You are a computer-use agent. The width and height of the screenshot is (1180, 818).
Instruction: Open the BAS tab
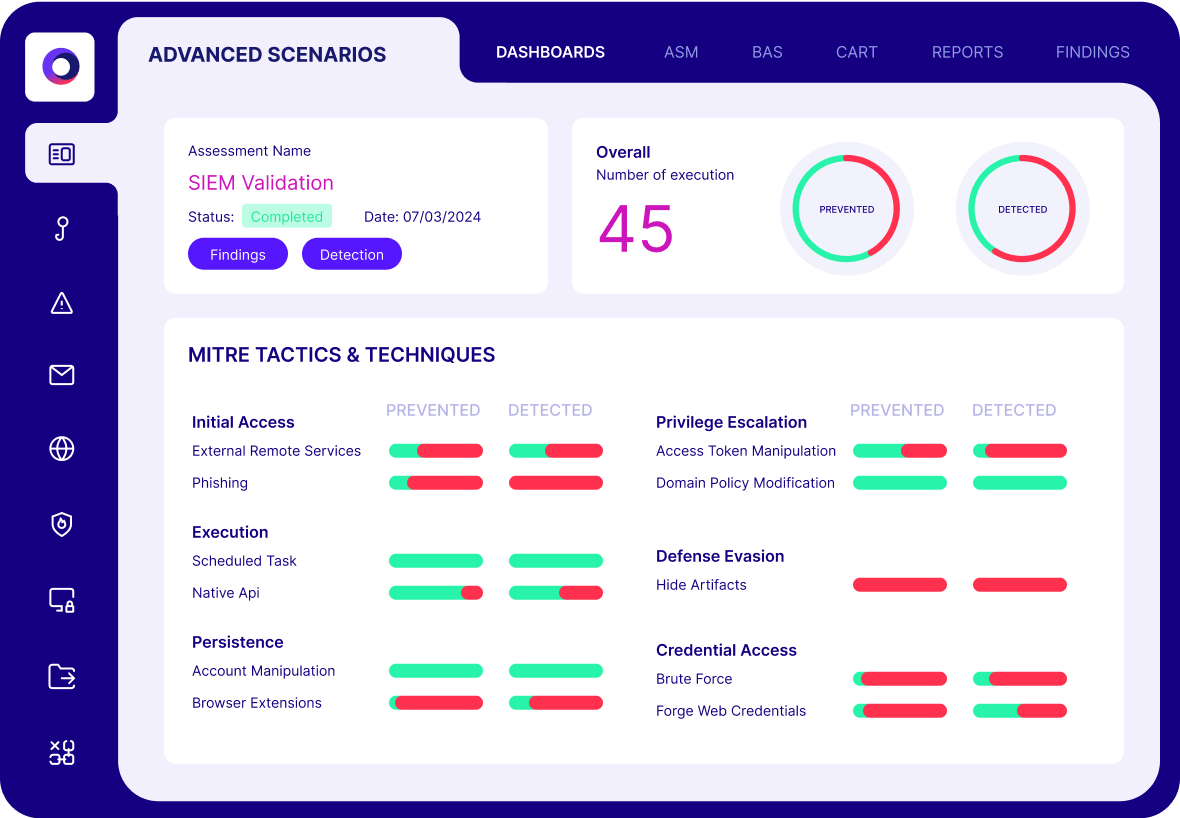coord(767,52)
